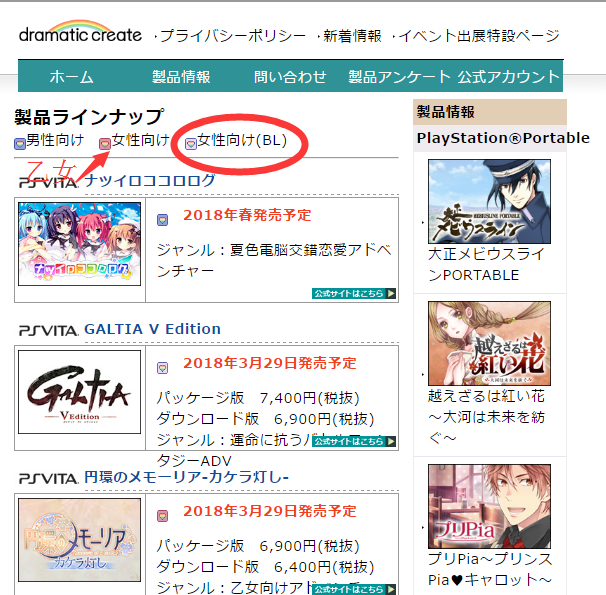Open the 新着情報 header link
Screen dimensions: 606x595
352,36
